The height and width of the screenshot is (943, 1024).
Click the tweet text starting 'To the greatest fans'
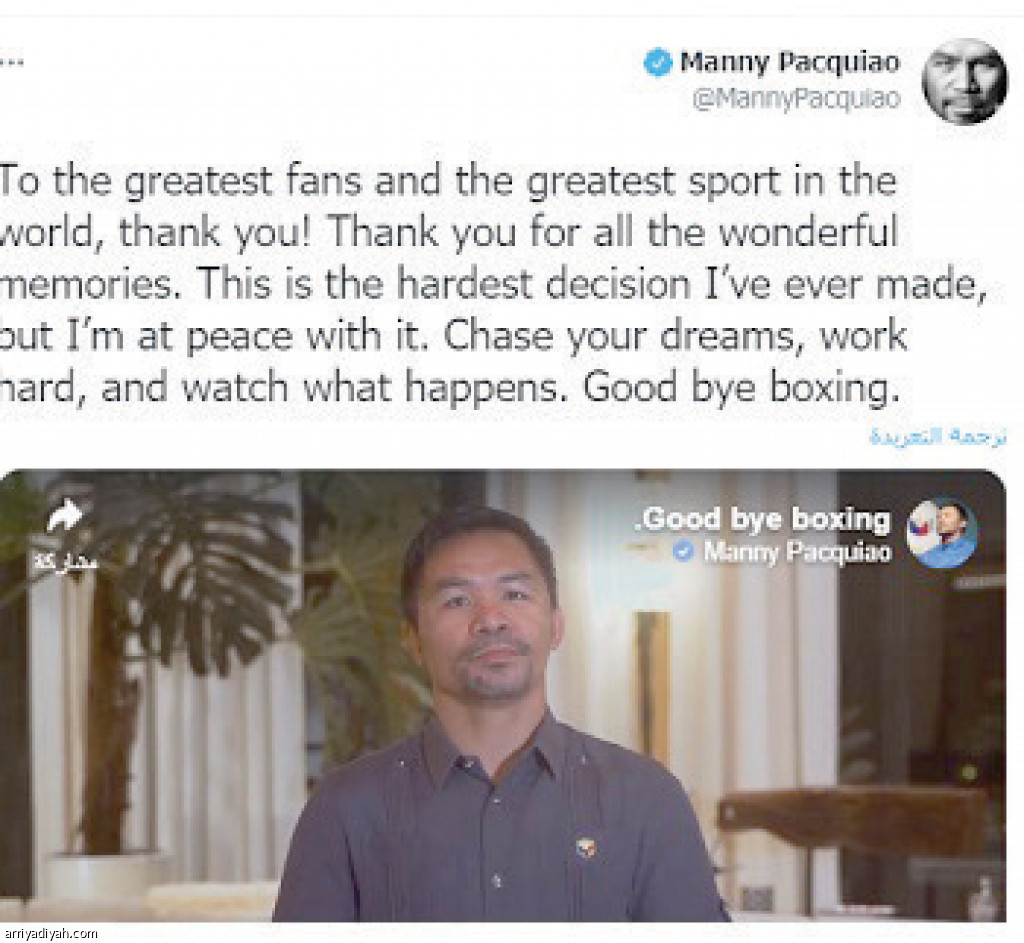493,284
